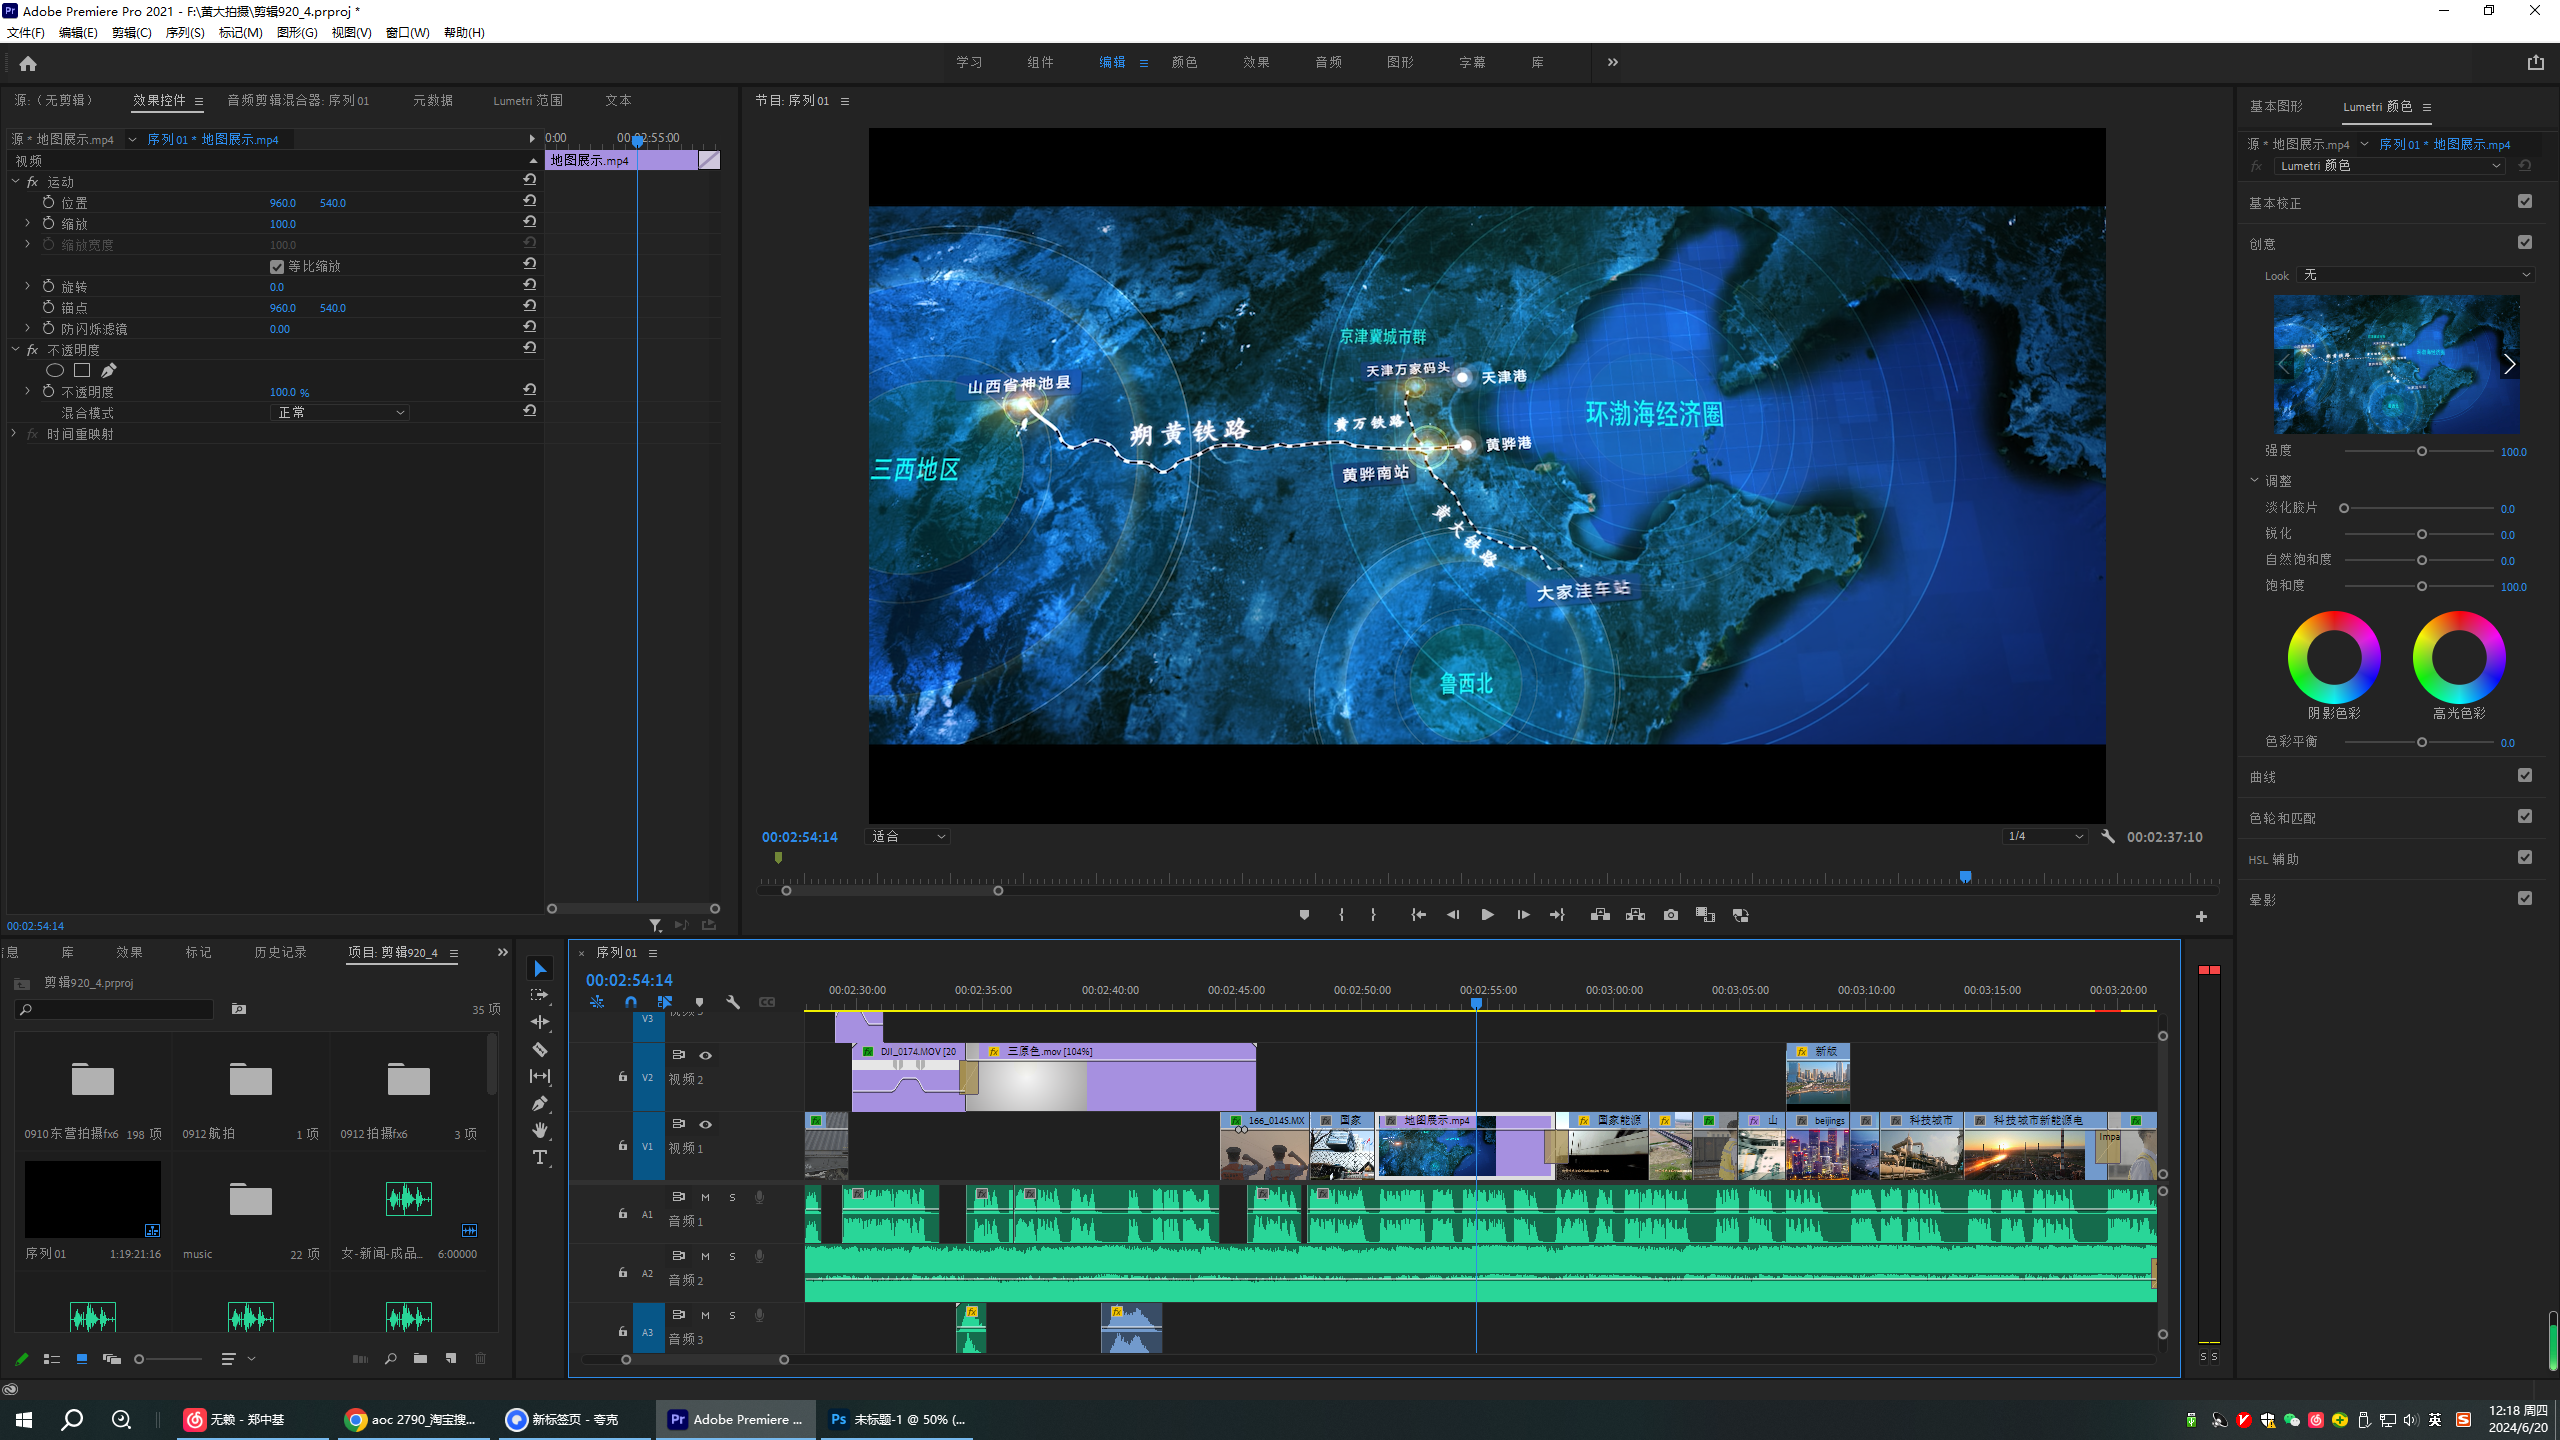Hide the 视频2 track with eye icon

click(705, 1055)
